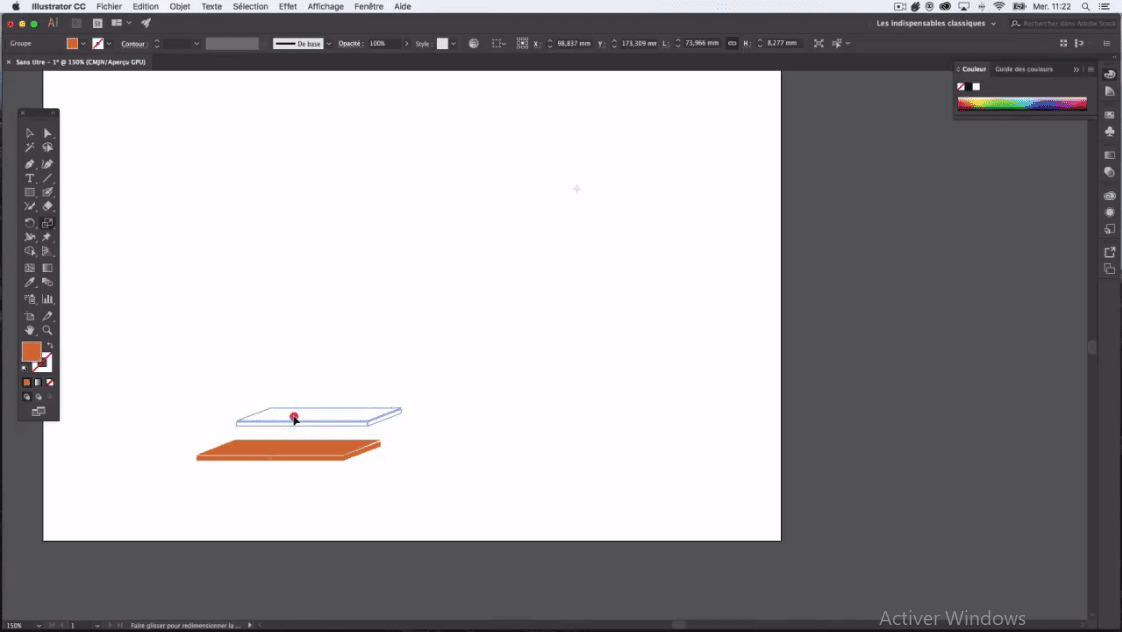Open the Adobe Stock St icon
The image size is (1122, 632).
click(x=97, y=23)
